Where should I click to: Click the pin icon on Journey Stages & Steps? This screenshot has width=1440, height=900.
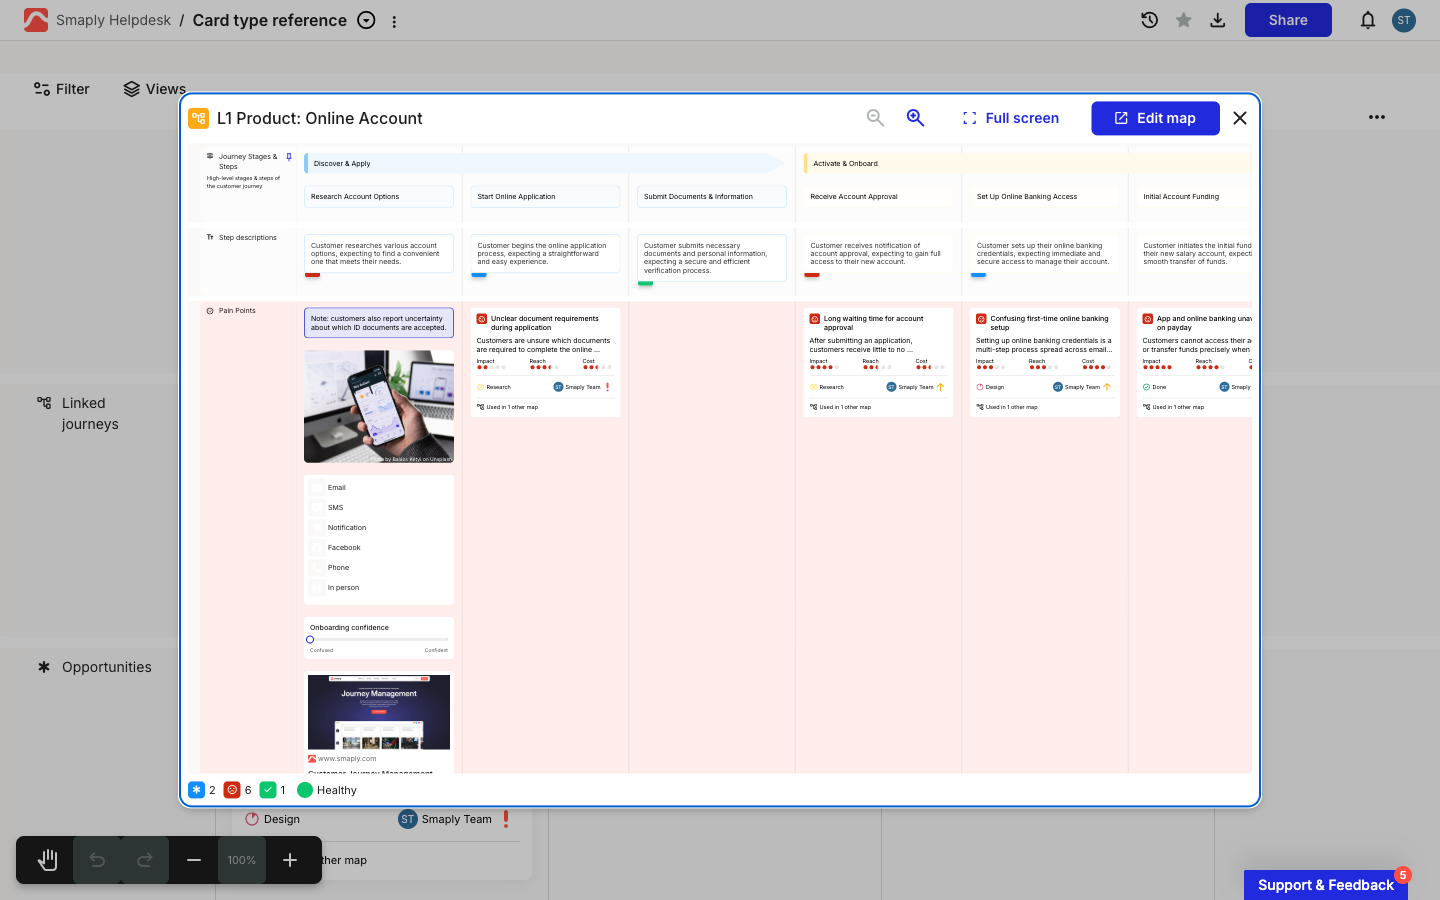289,157
